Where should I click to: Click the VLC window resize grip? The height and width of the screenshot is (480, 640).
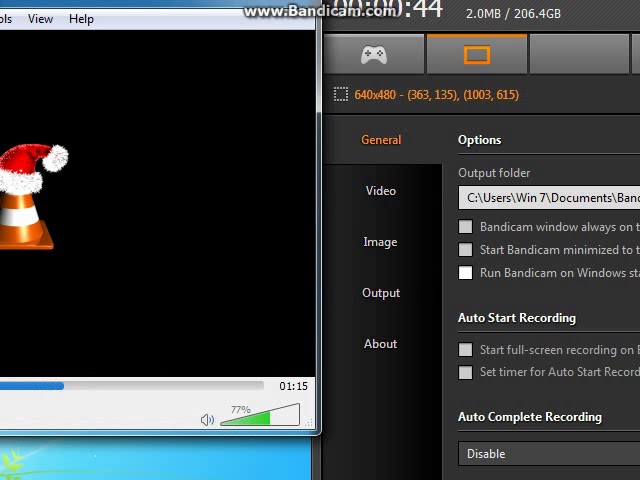pyautogui.click(x=309, y=423)
